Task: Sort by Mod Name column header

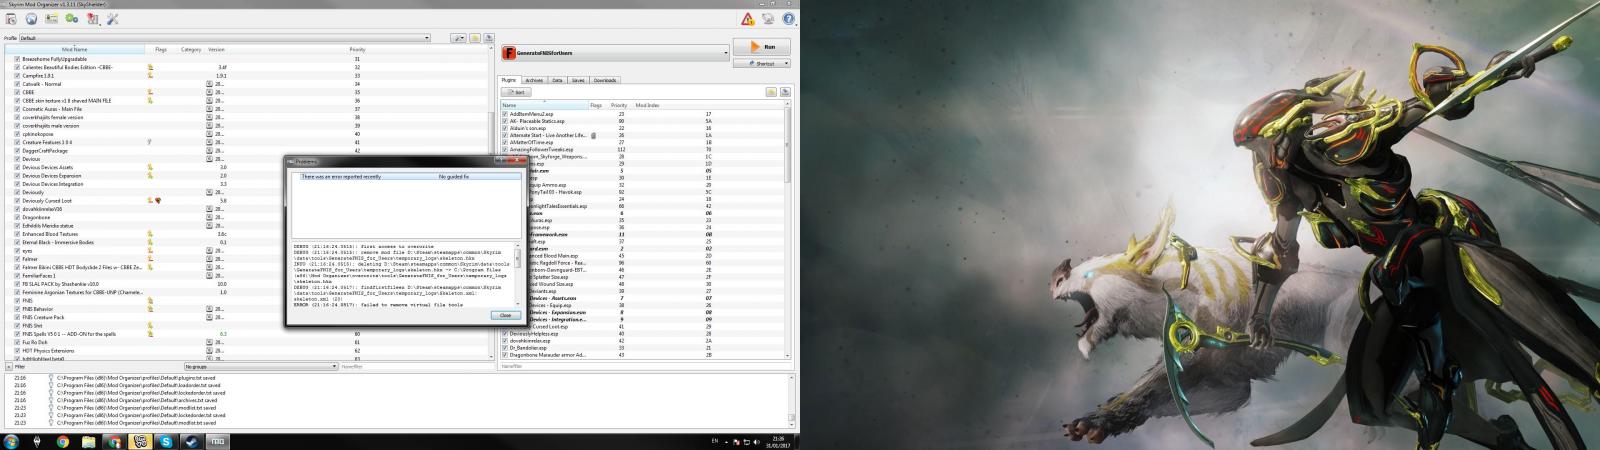Action: (x=75, y=49)
